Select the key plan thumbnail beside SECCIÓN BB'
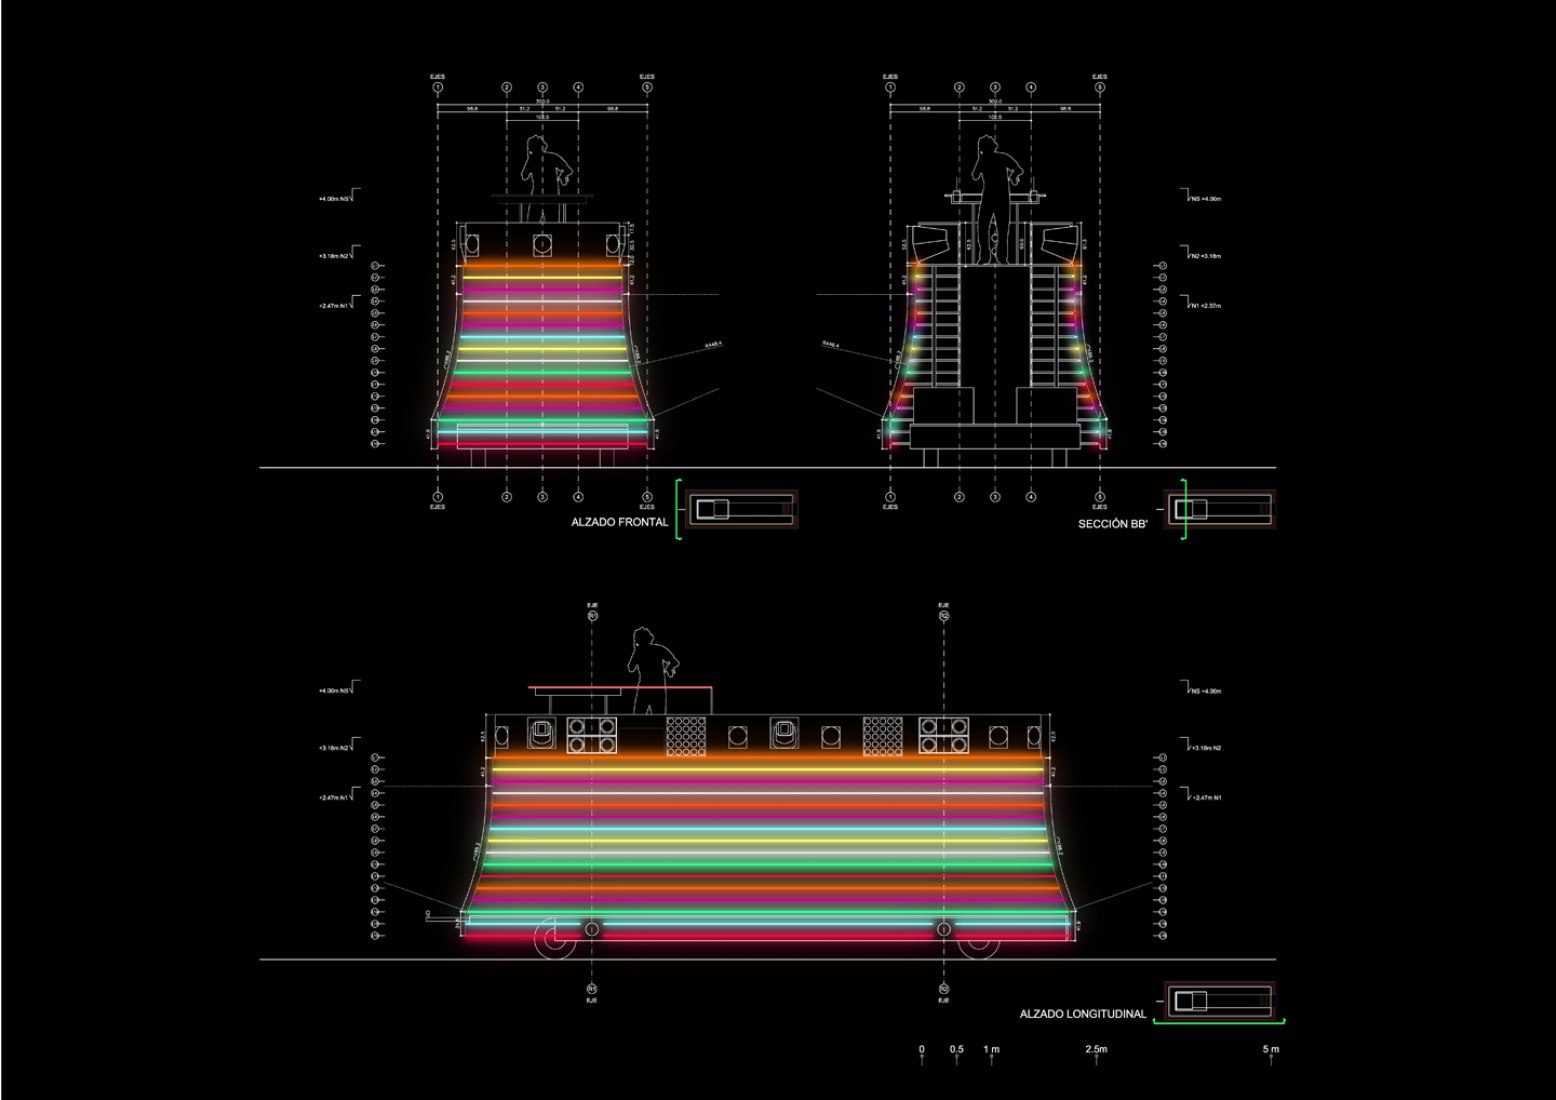The image size is (1556, 1100). point(1221,510)
